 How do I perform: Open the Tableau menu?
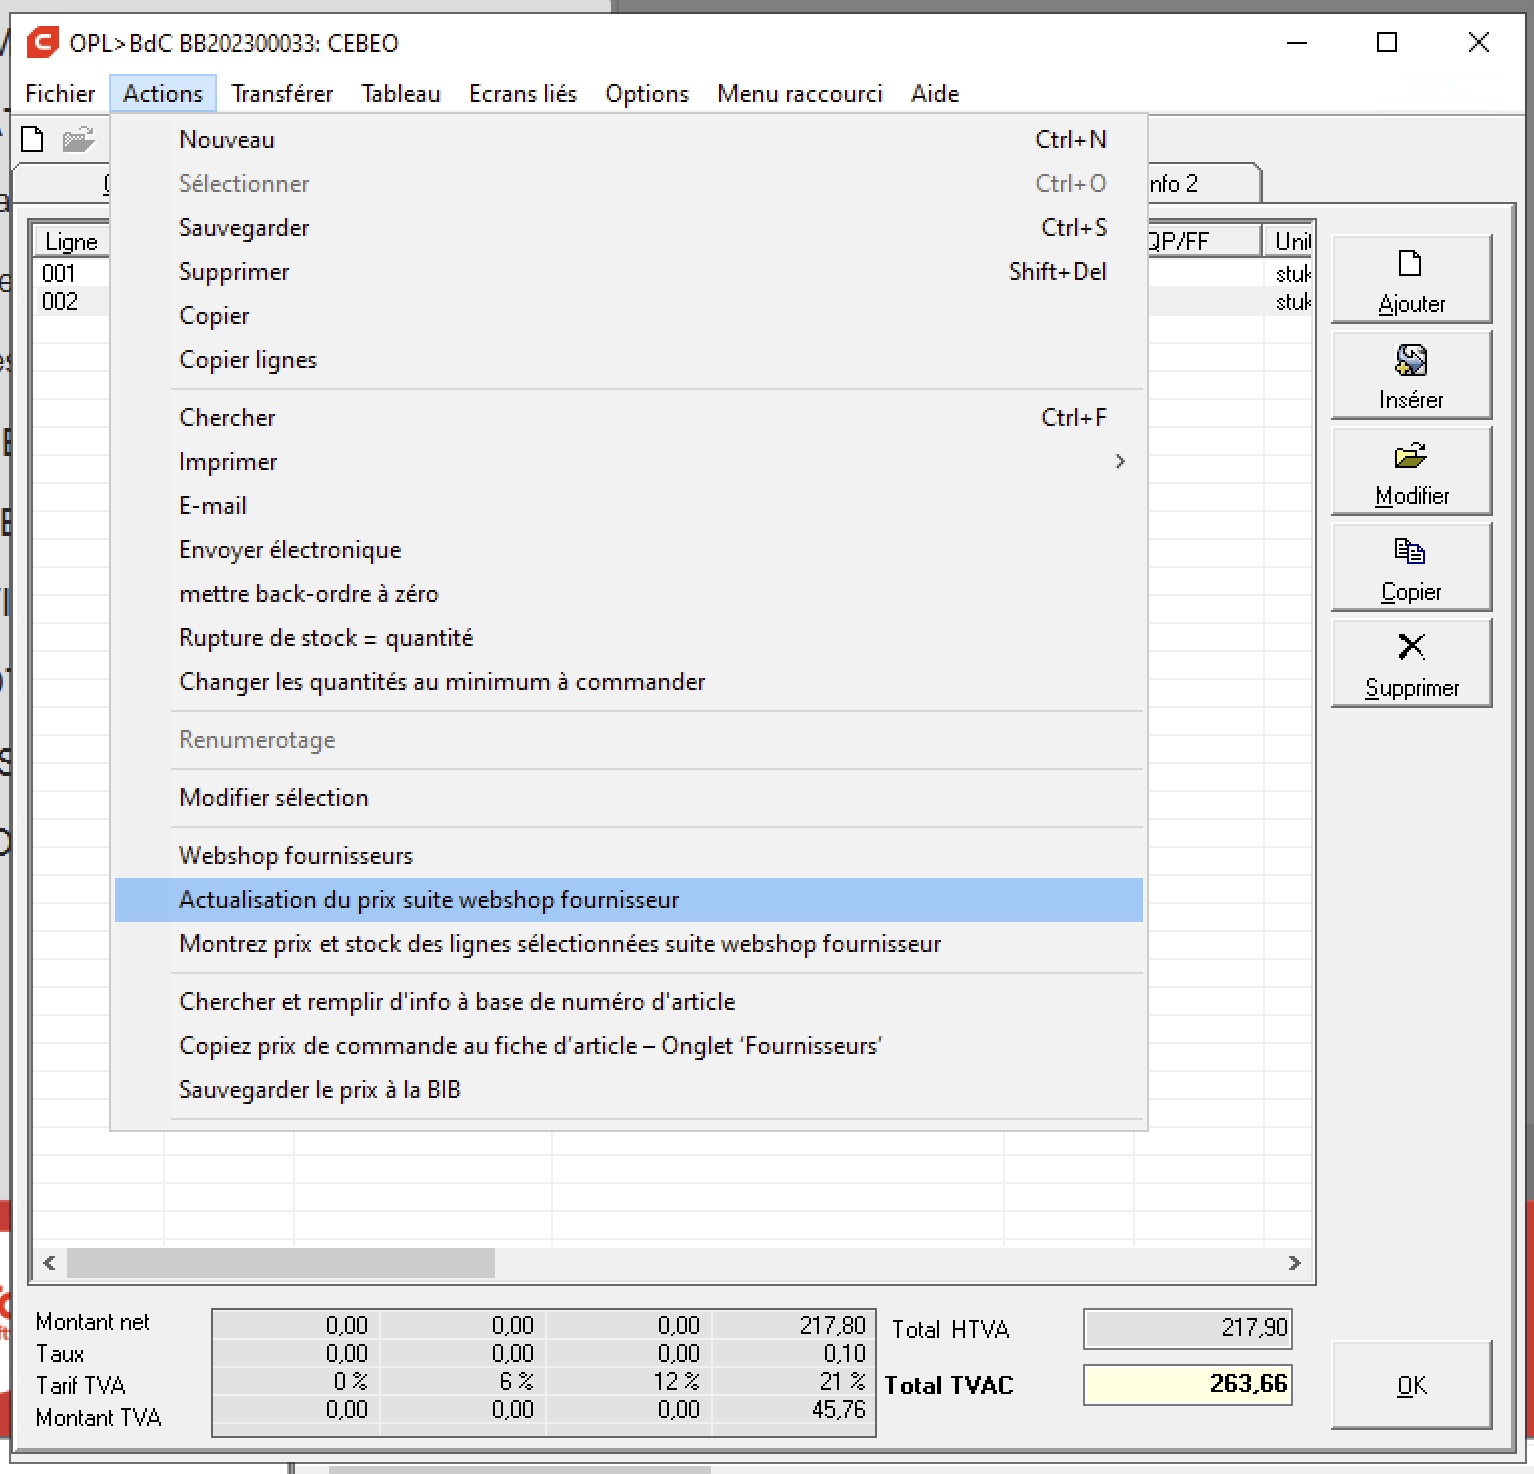tap(401, 93)
